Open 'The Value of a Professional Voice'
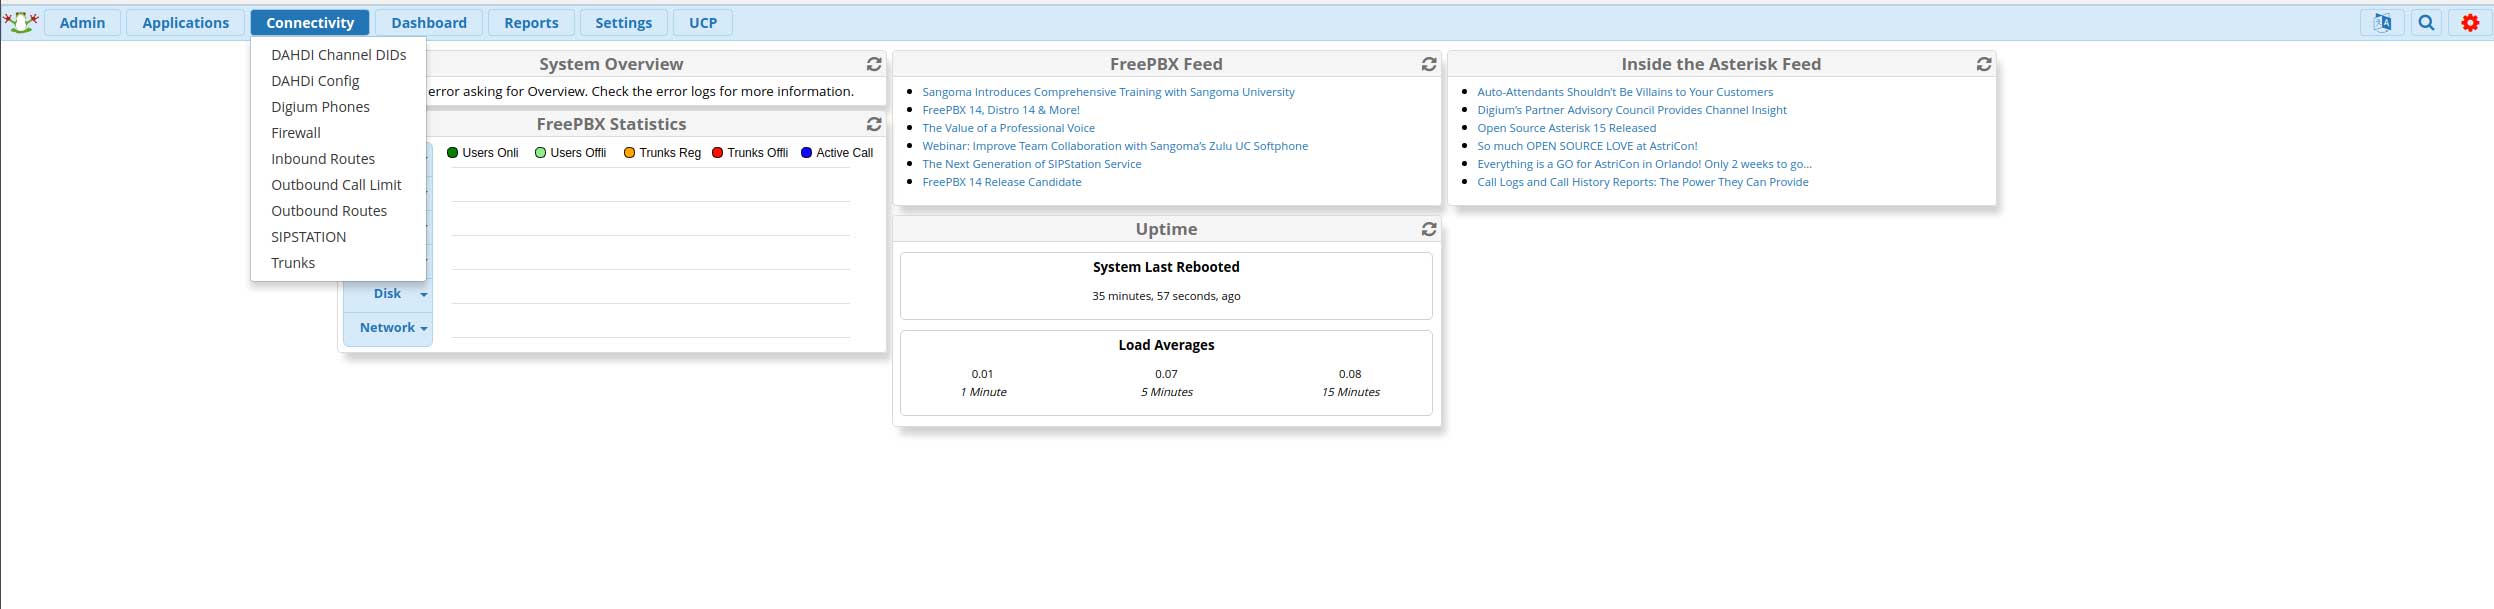Viewport: 2494px width, 609px height. pos(1008,128)
